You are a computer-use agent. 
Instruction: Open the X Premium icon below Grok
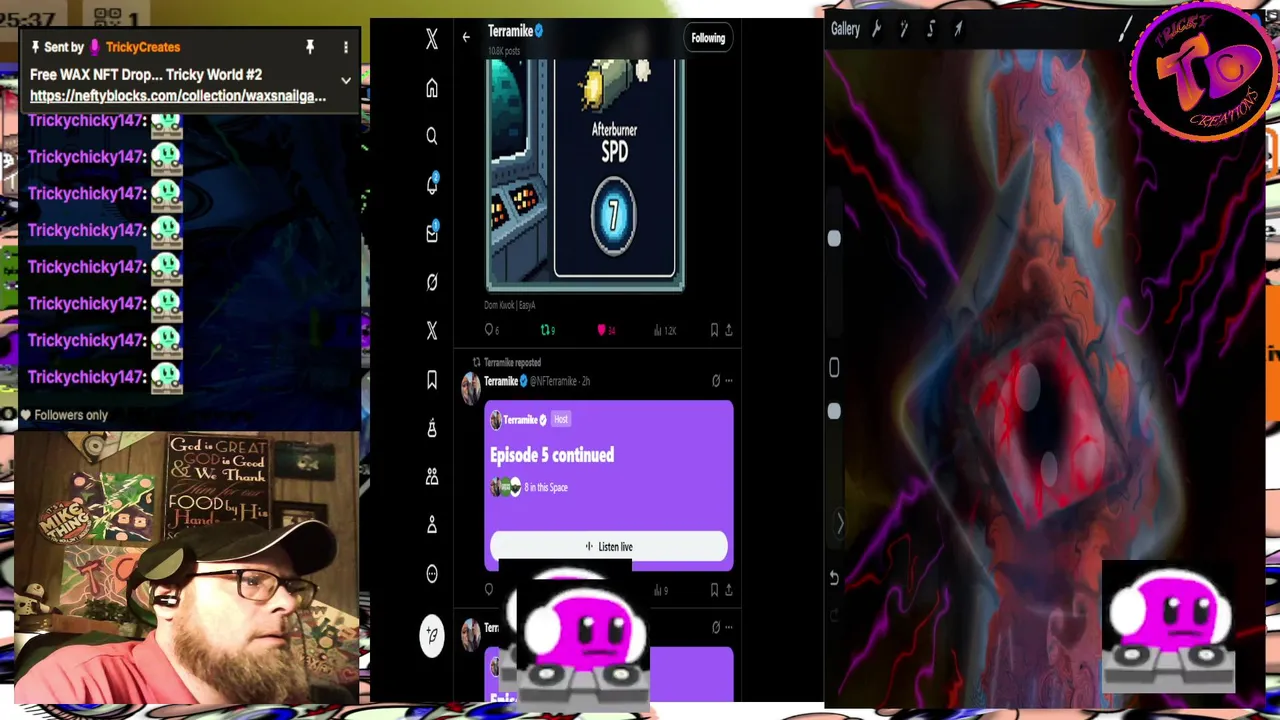pyautogui.click(x=432, y=330)
